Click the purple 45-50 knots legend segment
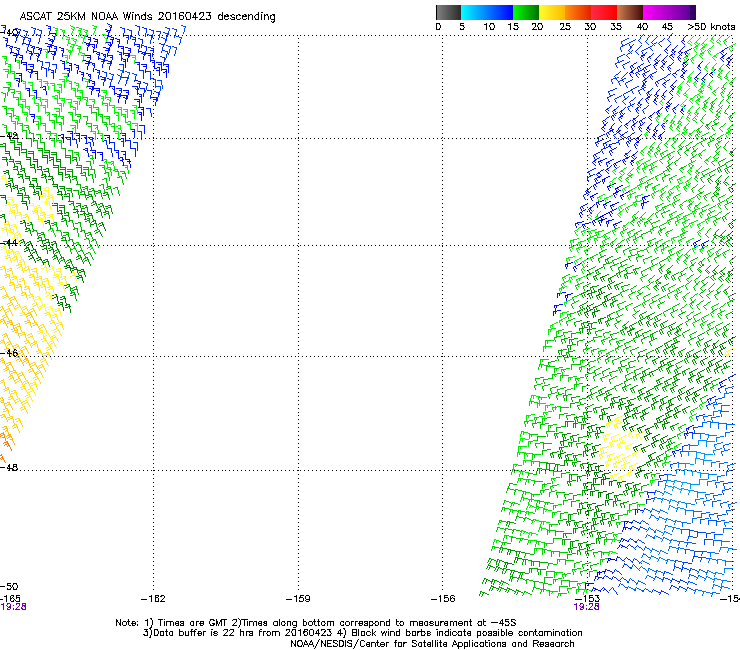 (682, 12)
